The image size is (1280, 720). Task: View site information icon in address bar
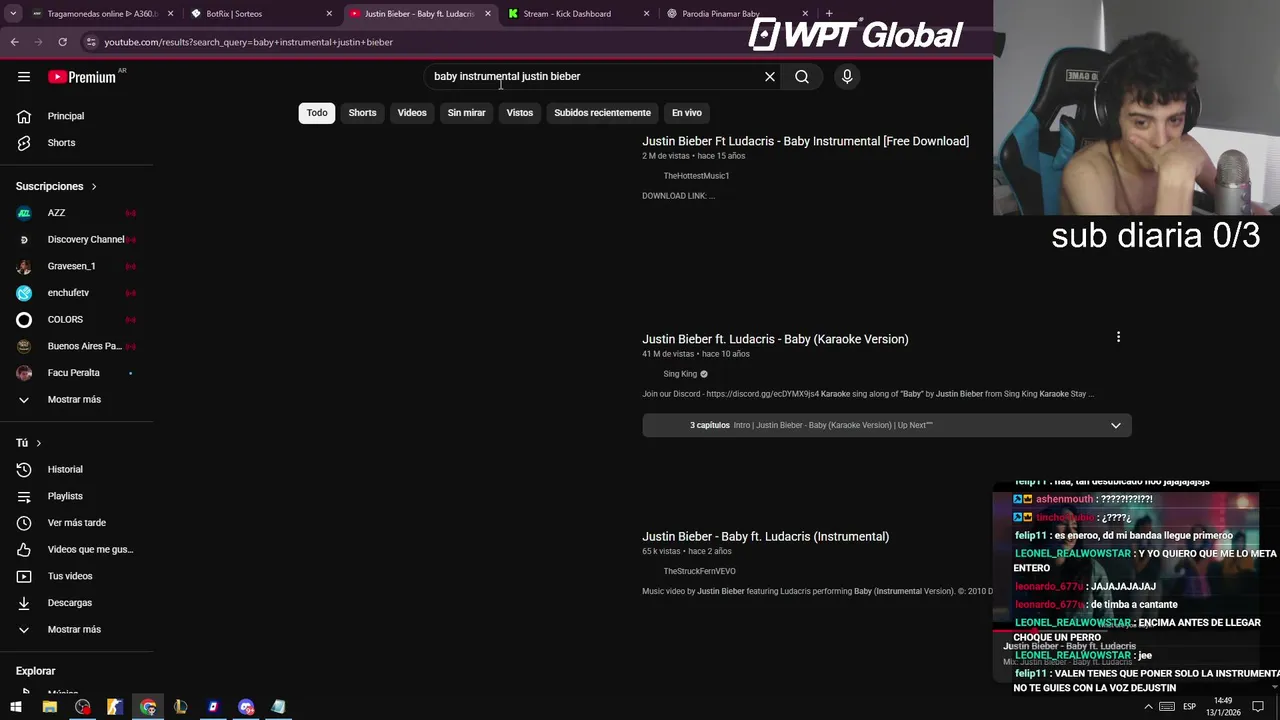(x=91, y=42)
